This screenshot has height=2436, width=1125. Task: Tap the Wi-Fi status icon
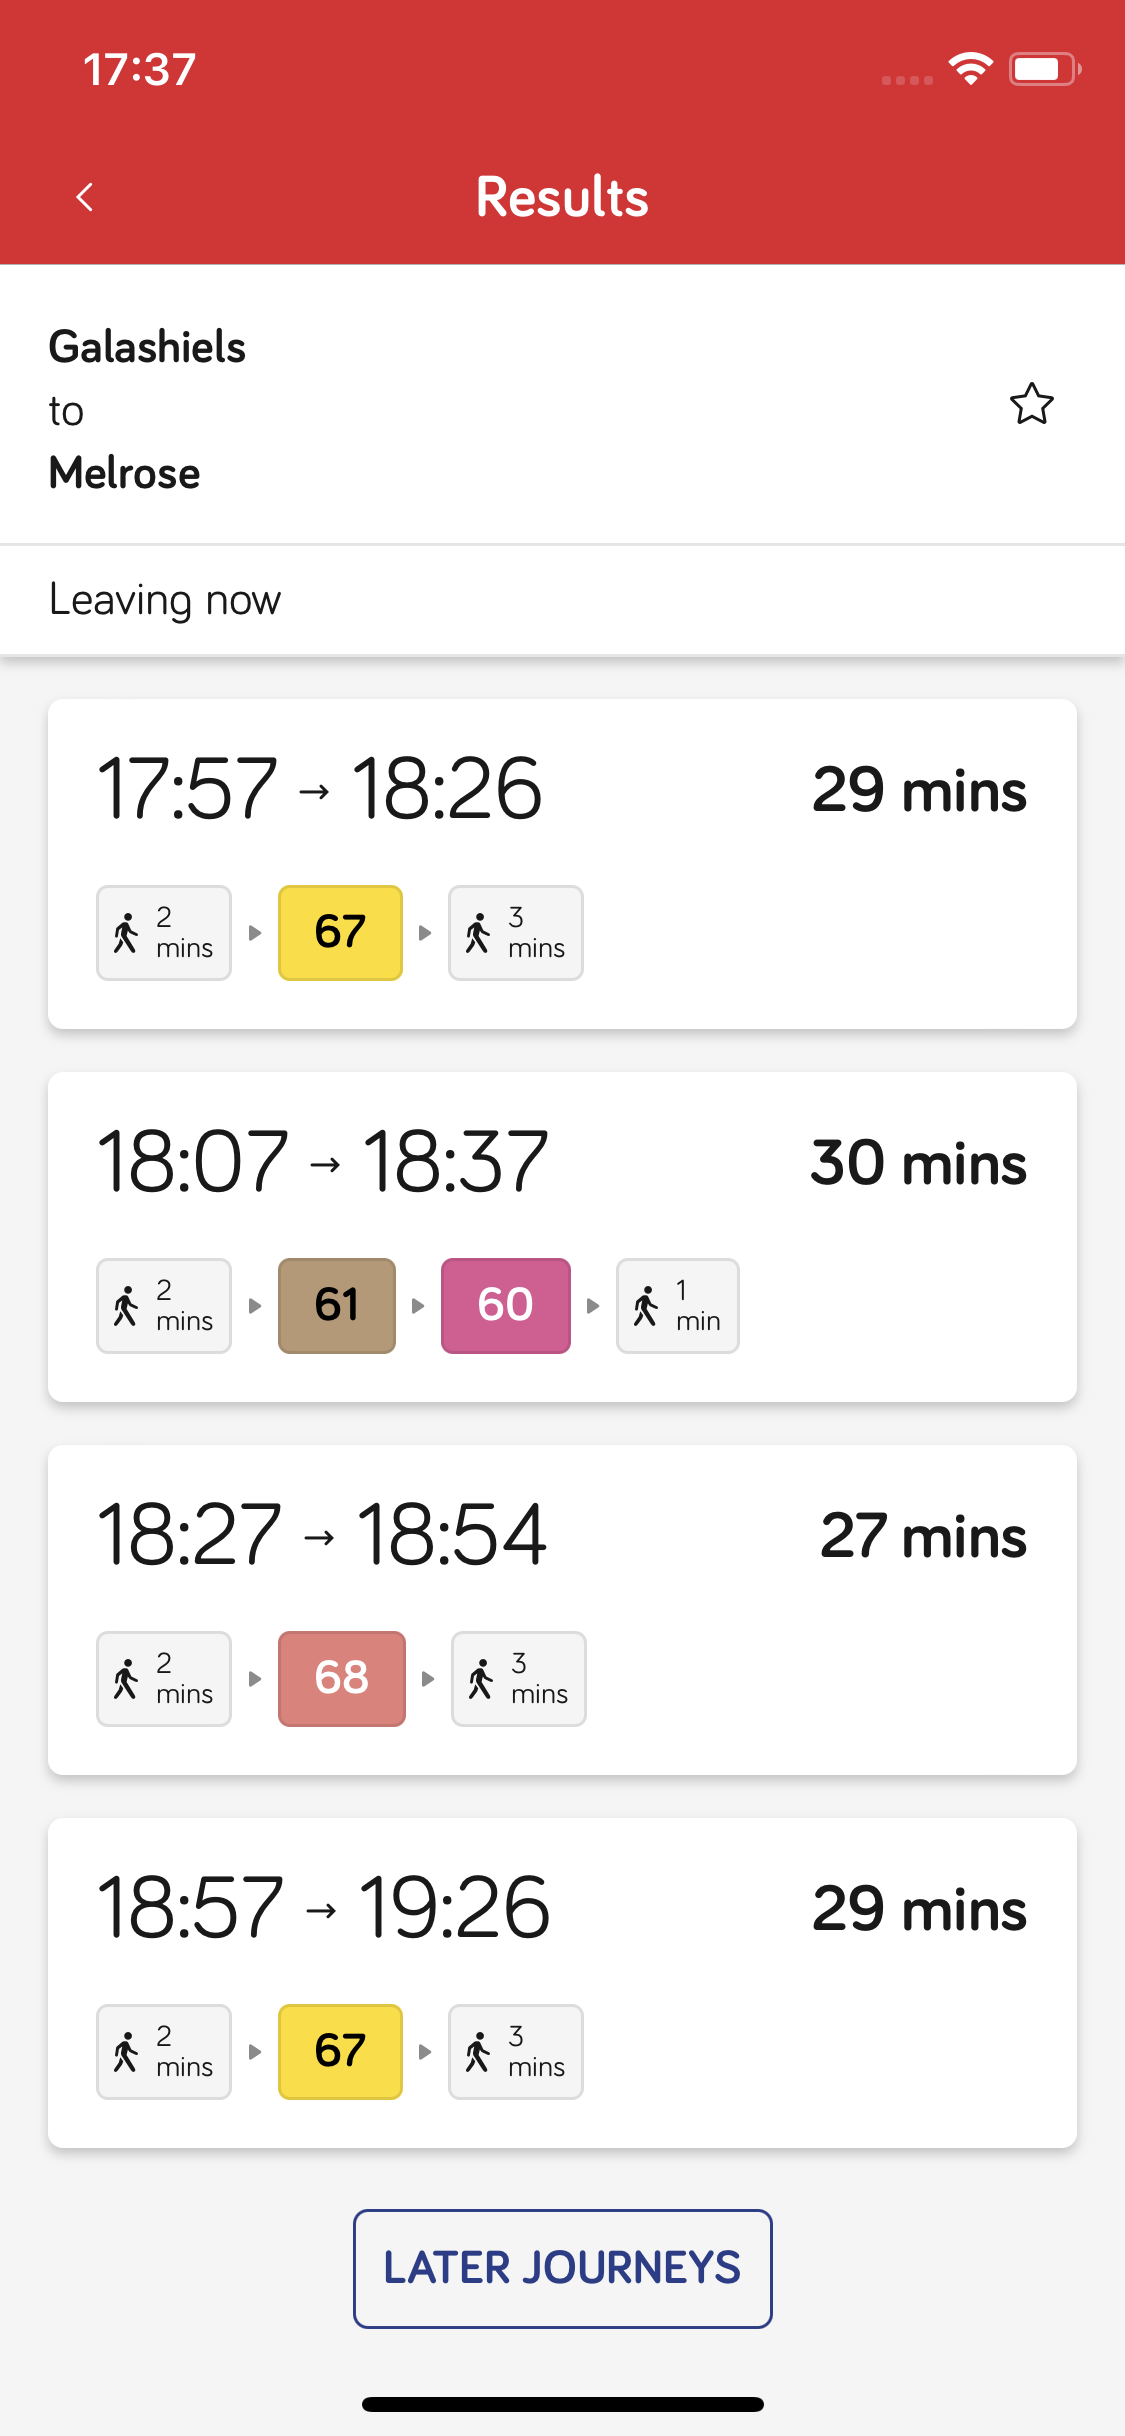970,69
